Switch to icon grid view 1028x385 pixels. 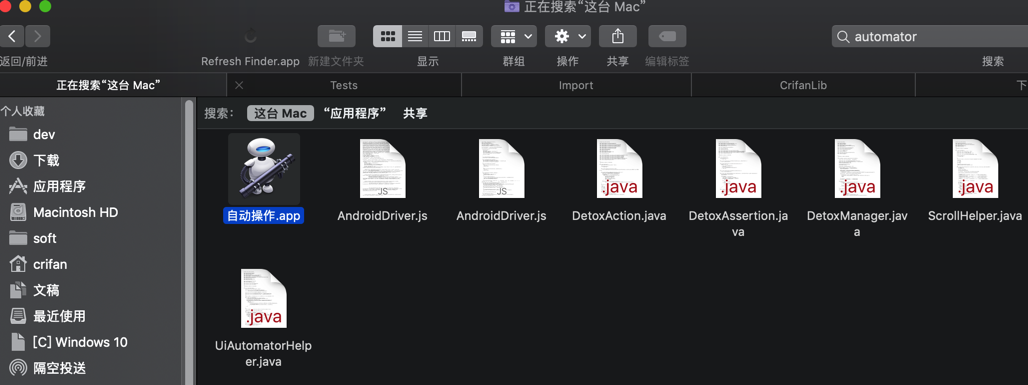[387, 36]
